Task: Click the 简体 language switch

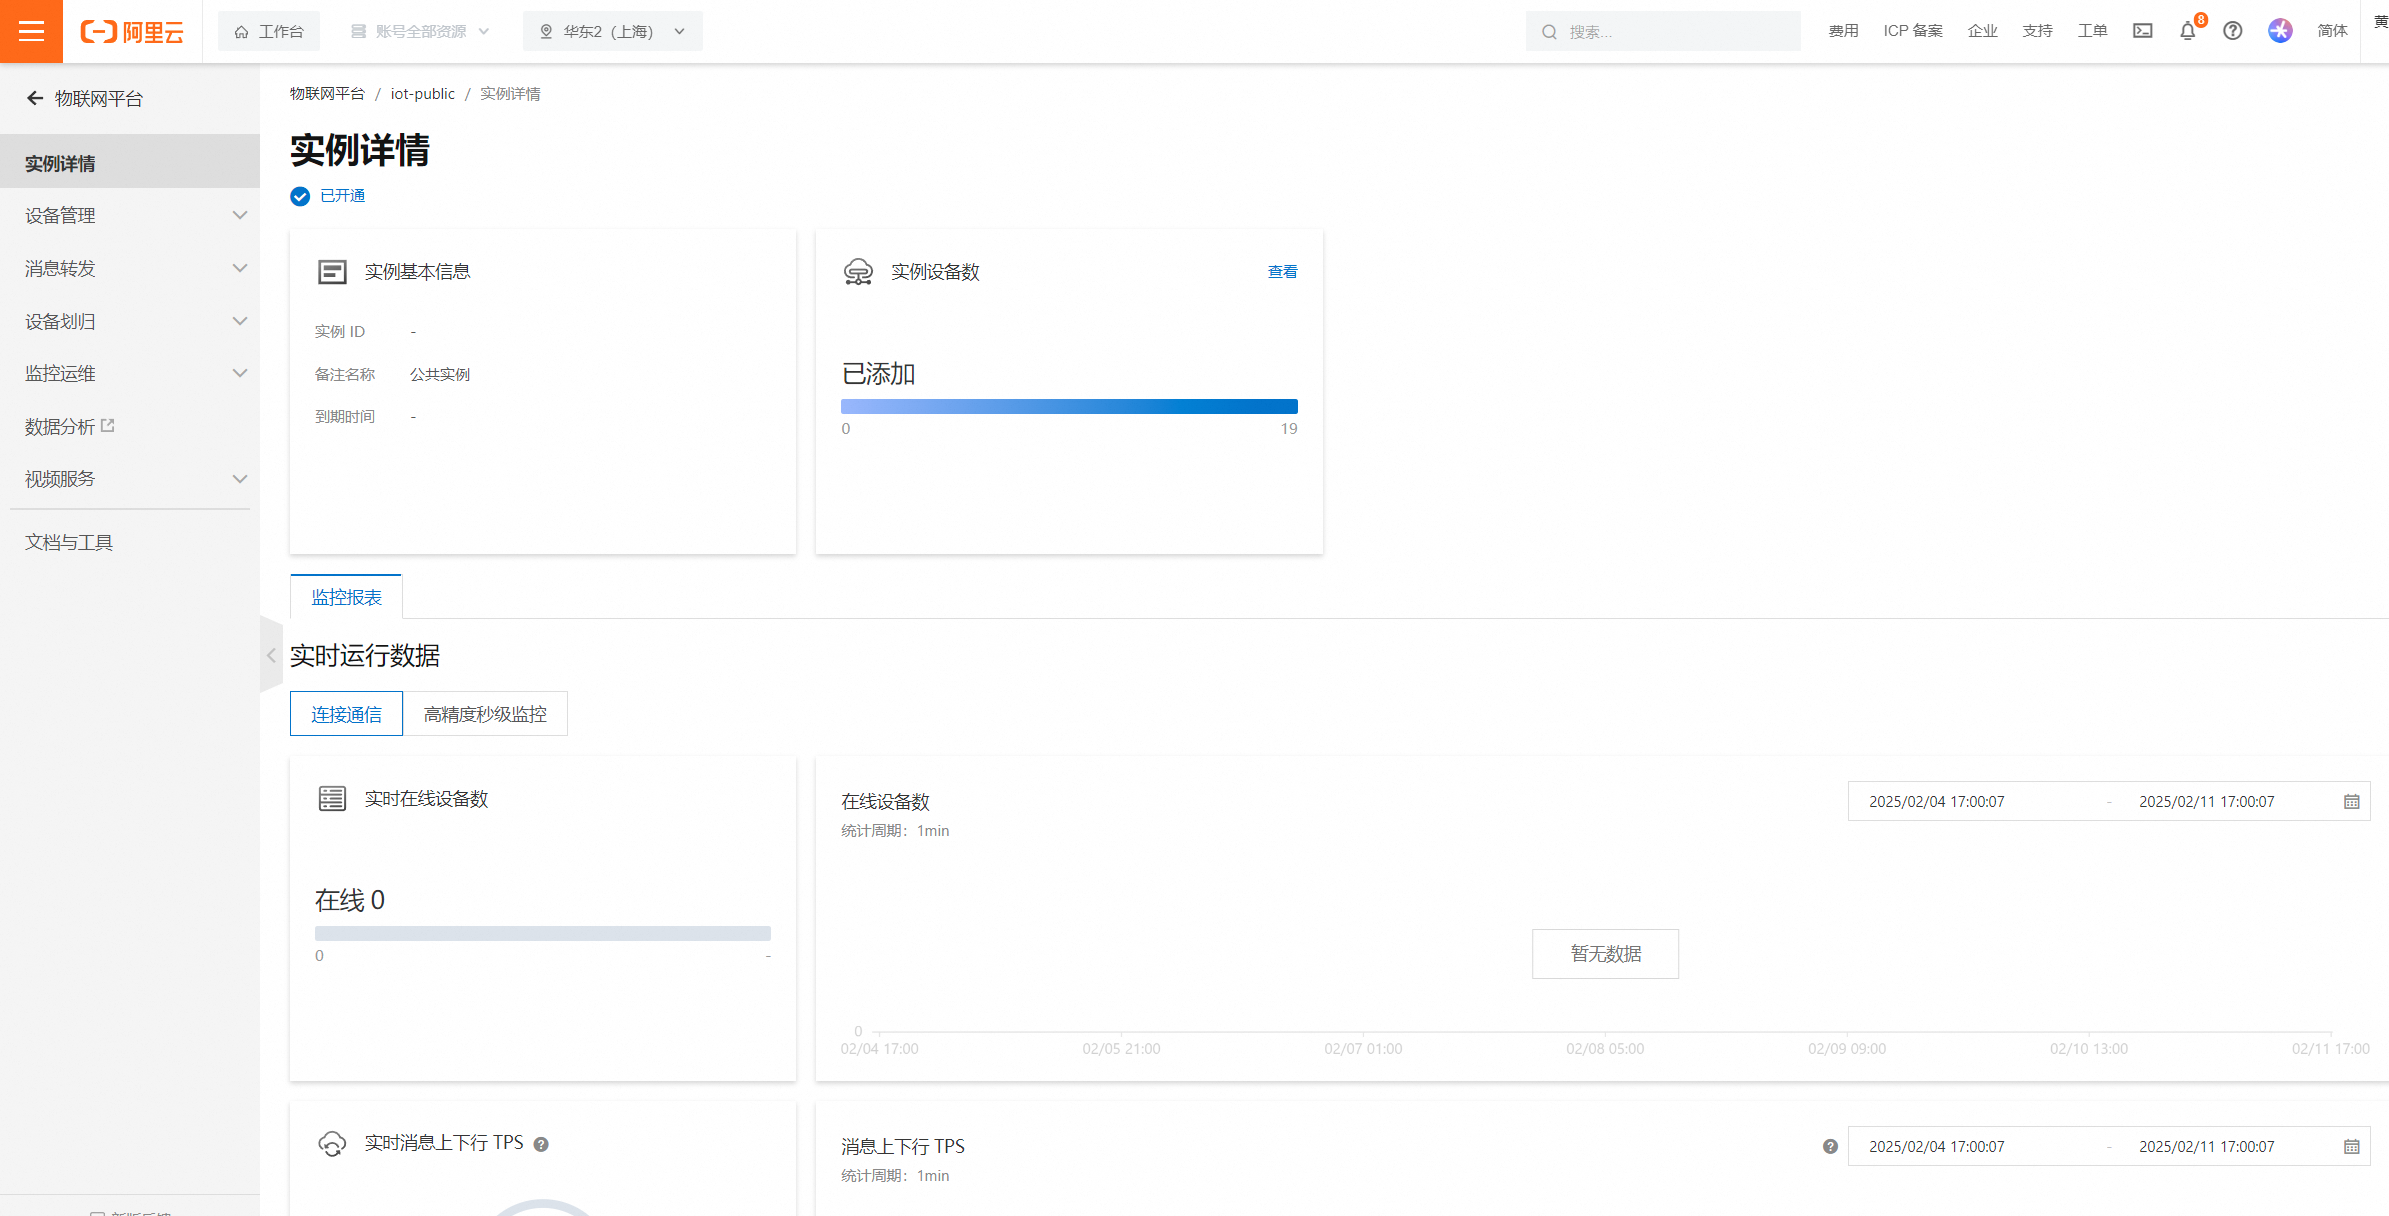Action: pos(2332,31)
